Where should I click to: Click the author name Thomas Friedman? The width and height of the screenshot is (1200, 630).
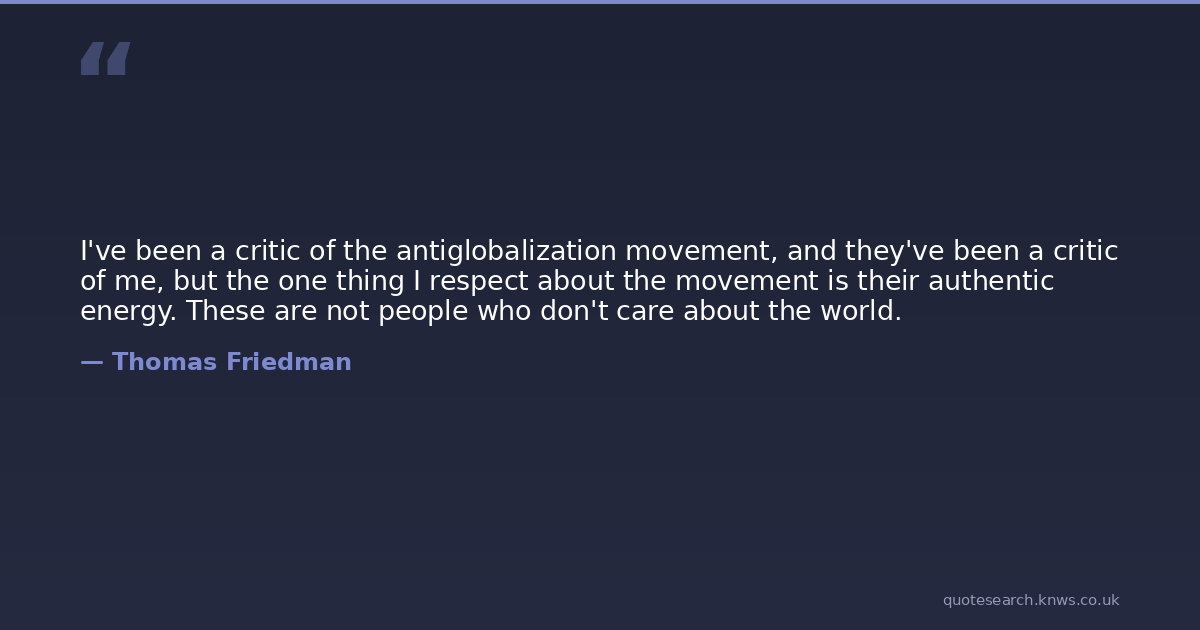pyautogui.click(x=231, y=362)
